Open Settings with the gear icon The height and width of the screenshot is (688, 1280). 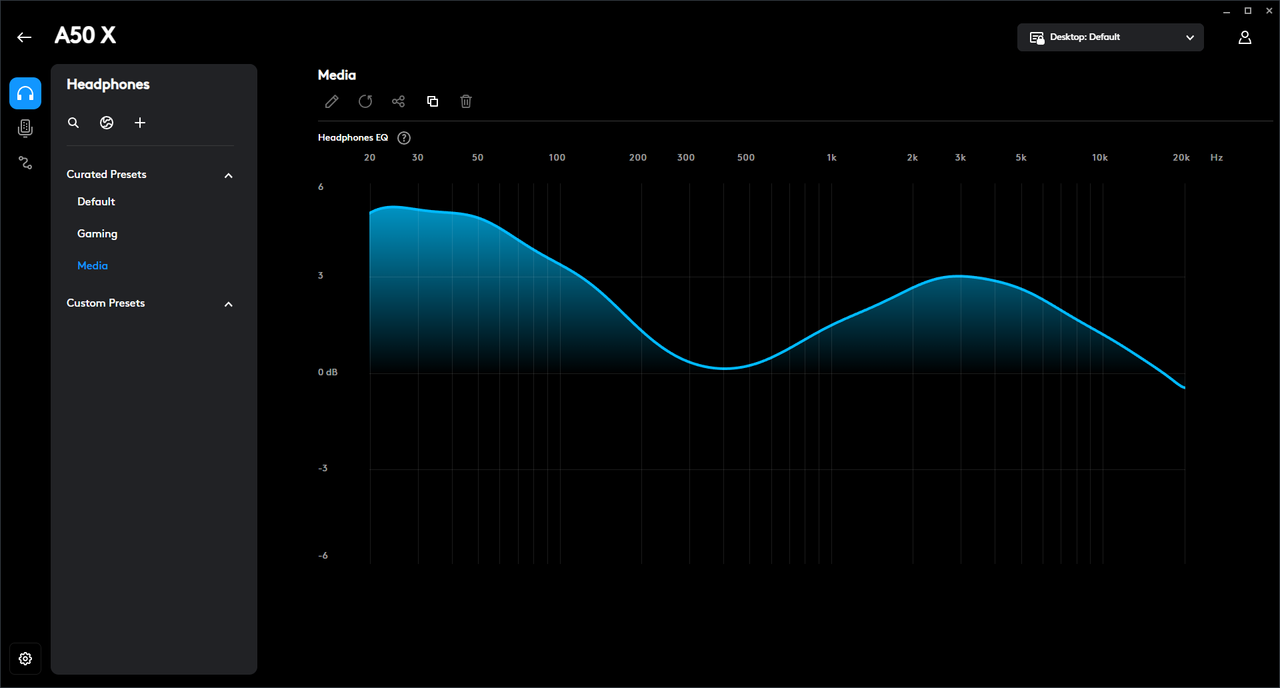[25, 658]
